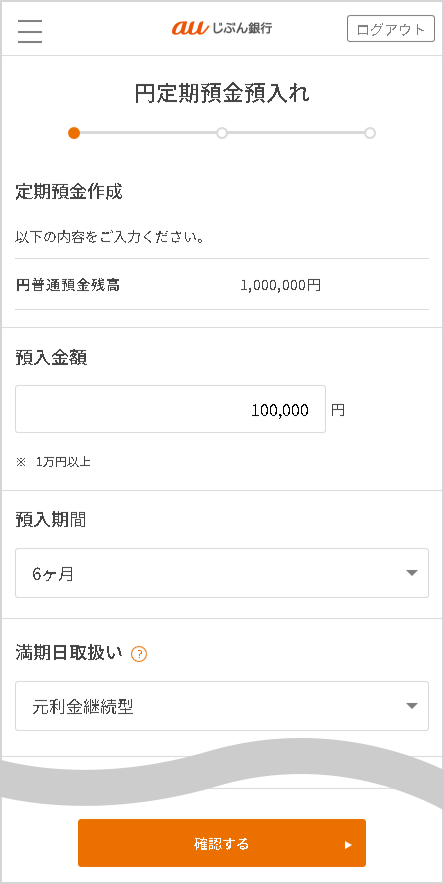Click the ログアウト button
The height and width of the screenshot is (884, 444).
[391, 29]
